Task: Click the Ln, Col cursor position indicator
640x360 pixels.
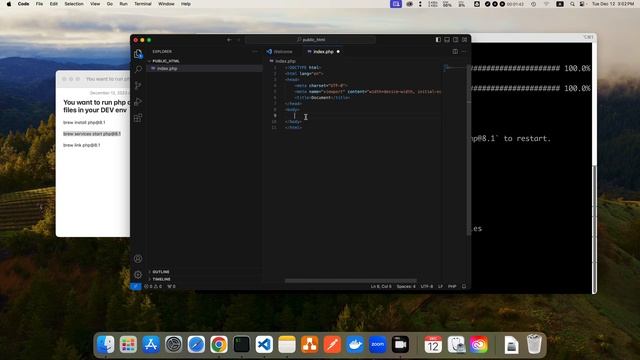Action: [381, 287]
